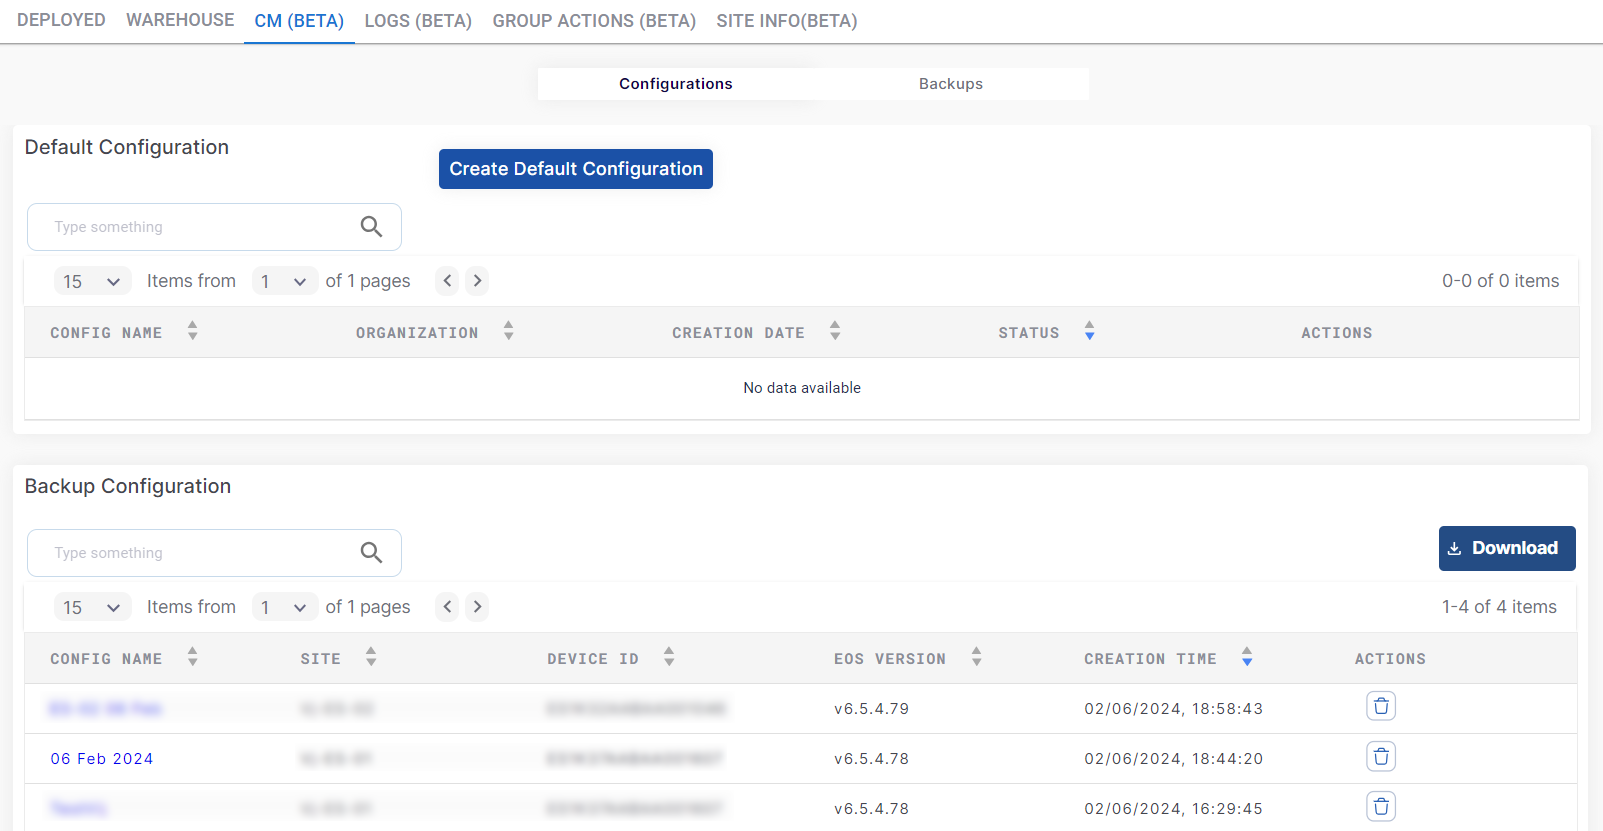Go to the WAREHOUSE tab
Screen dimensions: 1603x831
click(180, 20)
